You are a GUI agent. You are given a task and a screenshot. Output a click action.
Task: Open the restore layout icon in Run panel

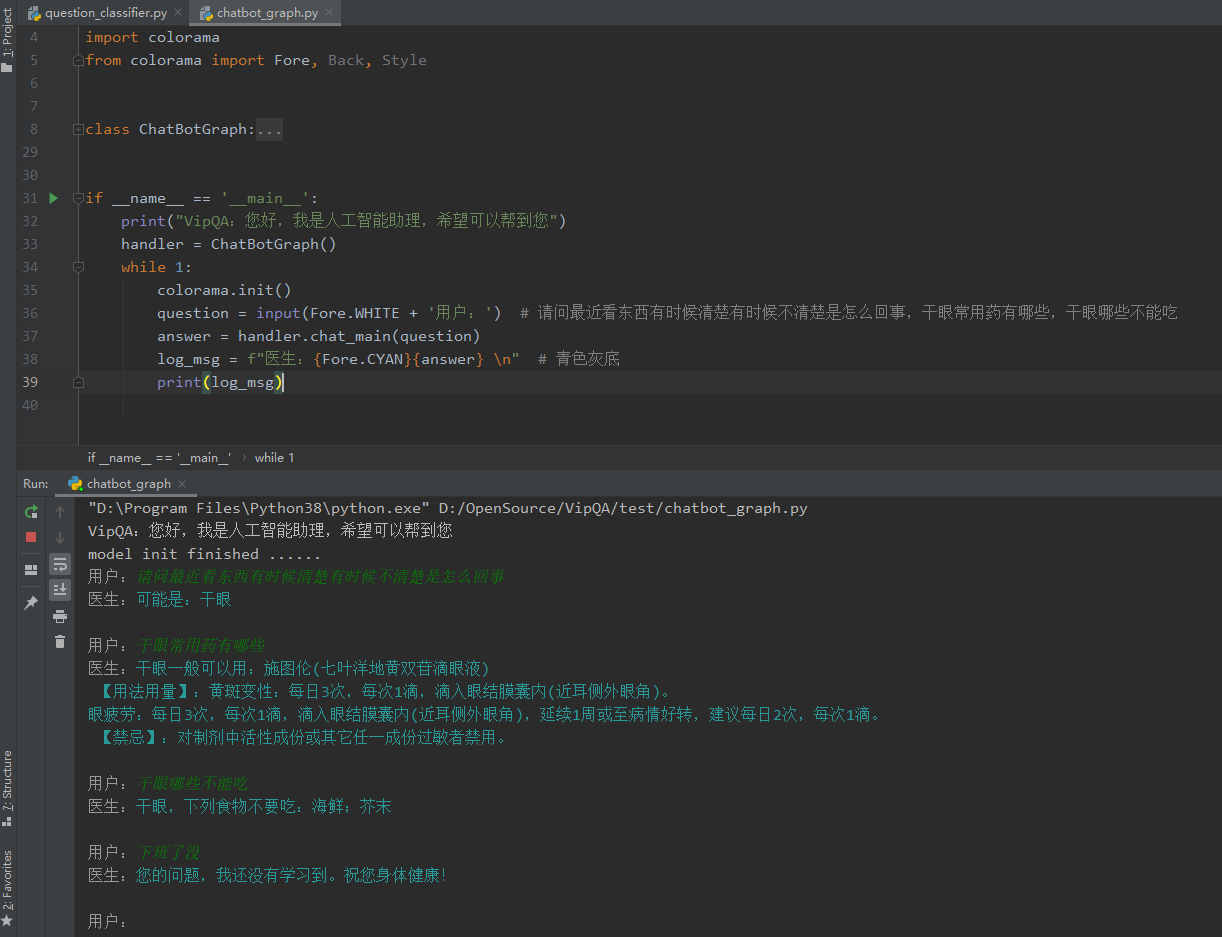pyautogui.click(x=31, y=569)
